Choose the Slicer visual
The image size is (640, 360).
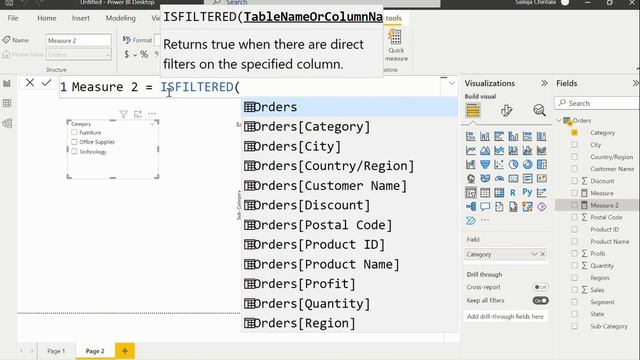pyautogui.click(x=471, y=193)
